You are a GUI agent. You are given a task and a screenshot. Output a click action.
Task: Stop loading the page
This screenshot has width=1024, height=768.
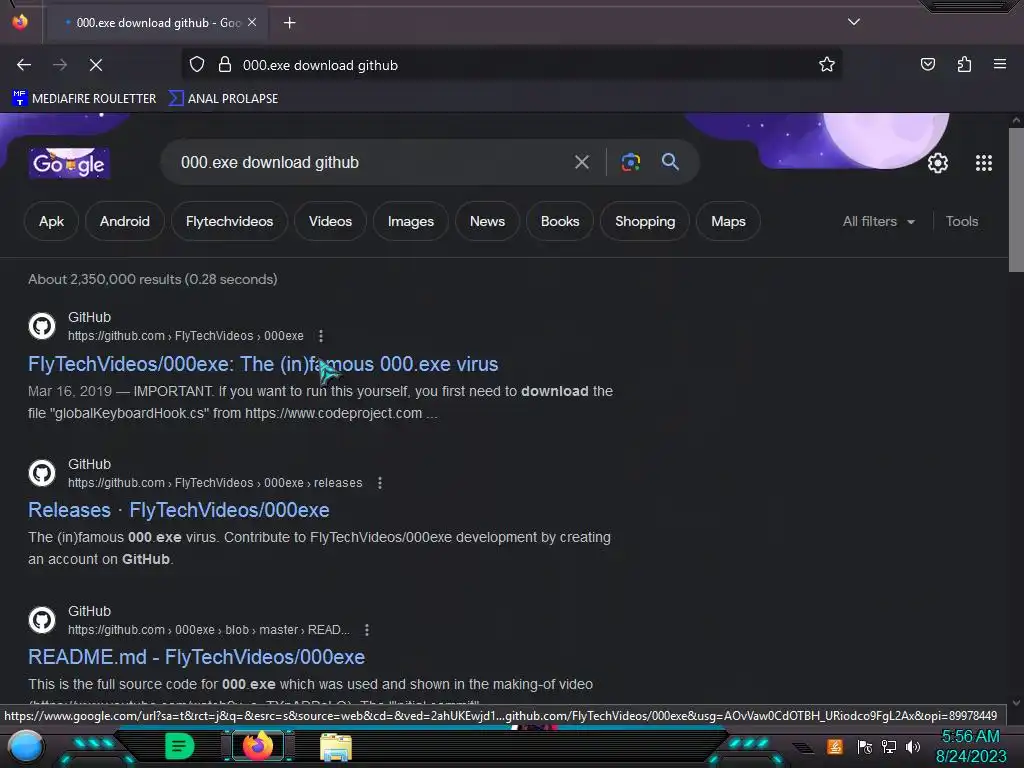(x=96, y=65)
